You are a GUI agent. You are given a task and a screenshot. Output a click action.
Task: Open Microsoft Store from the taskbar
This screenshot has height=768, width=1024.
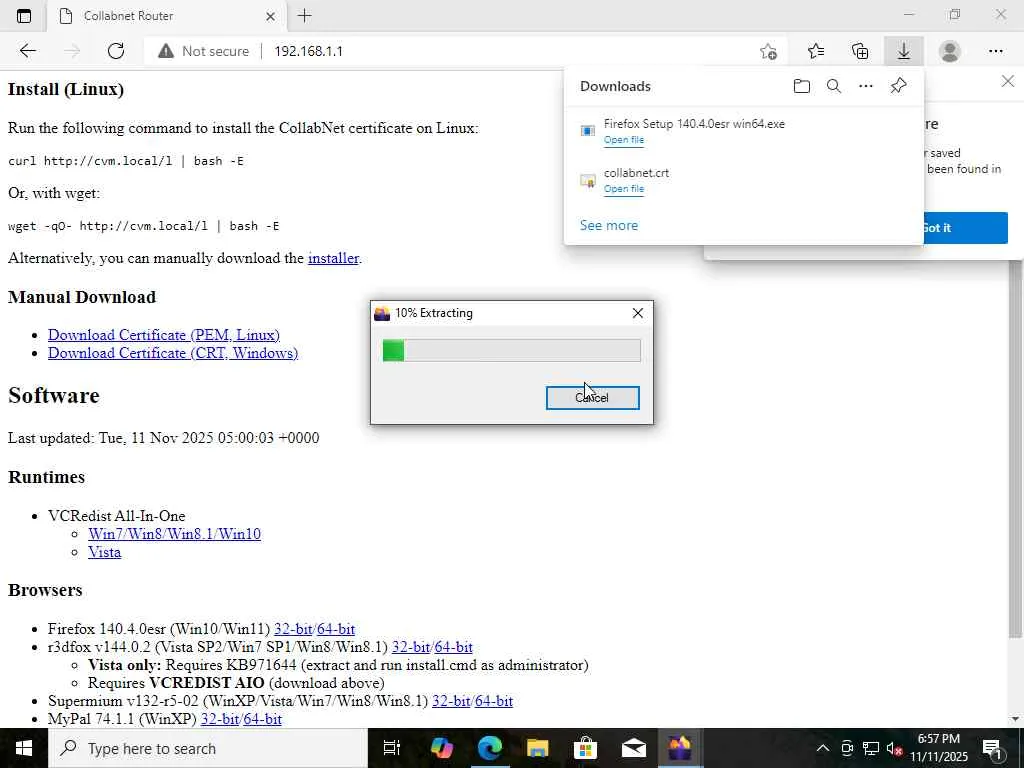[x=586, y=748]
